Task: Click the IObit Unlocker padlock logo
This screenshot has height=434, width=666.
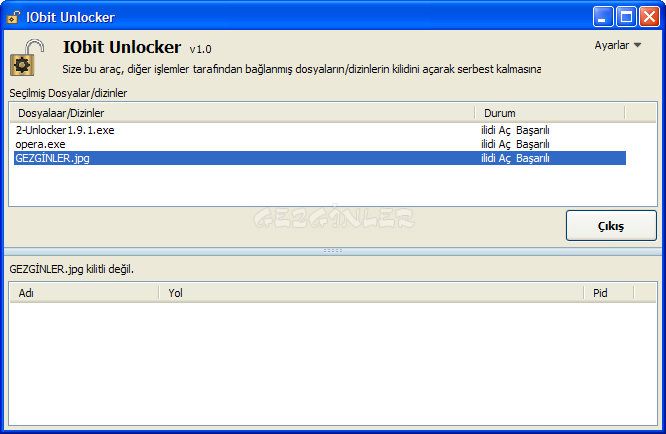Action: pyautogui.click(x=27, y=58)
